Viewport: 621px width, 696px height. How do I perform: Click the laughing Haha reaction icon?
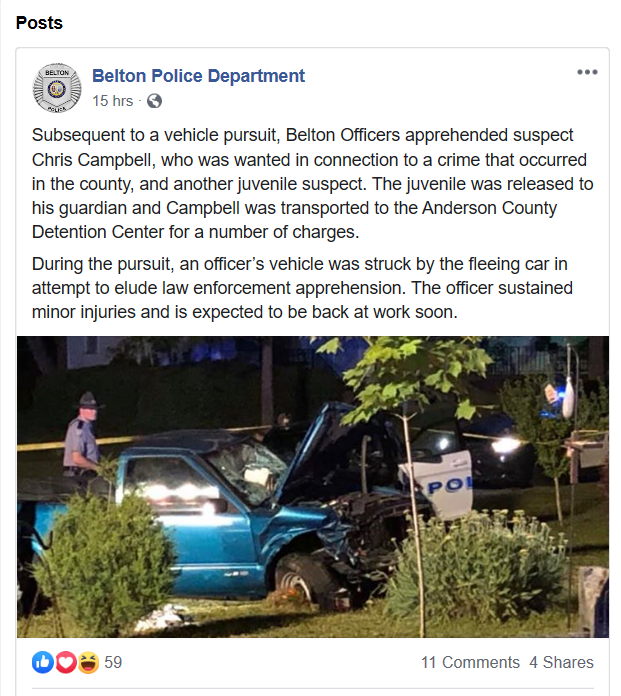[88, 662]
